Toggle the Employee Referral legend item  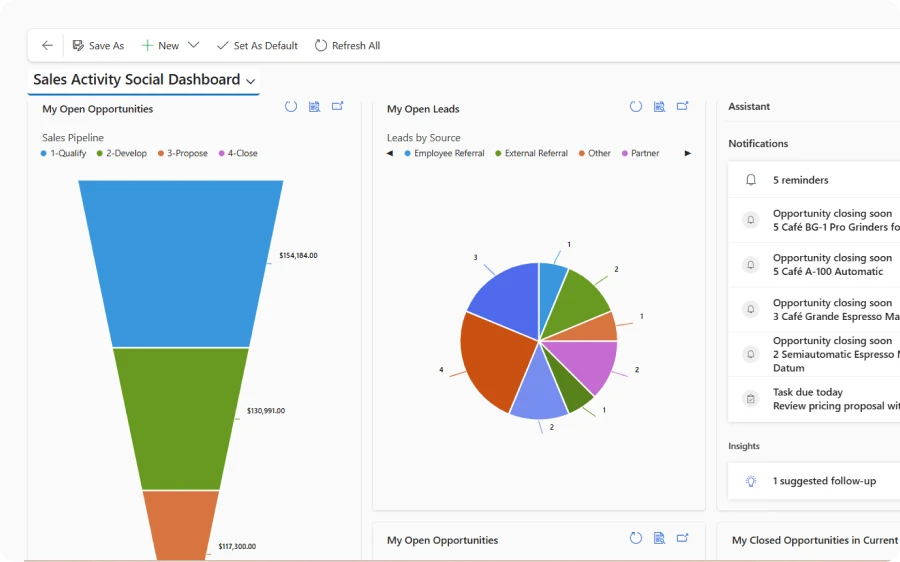click(444, 153)
